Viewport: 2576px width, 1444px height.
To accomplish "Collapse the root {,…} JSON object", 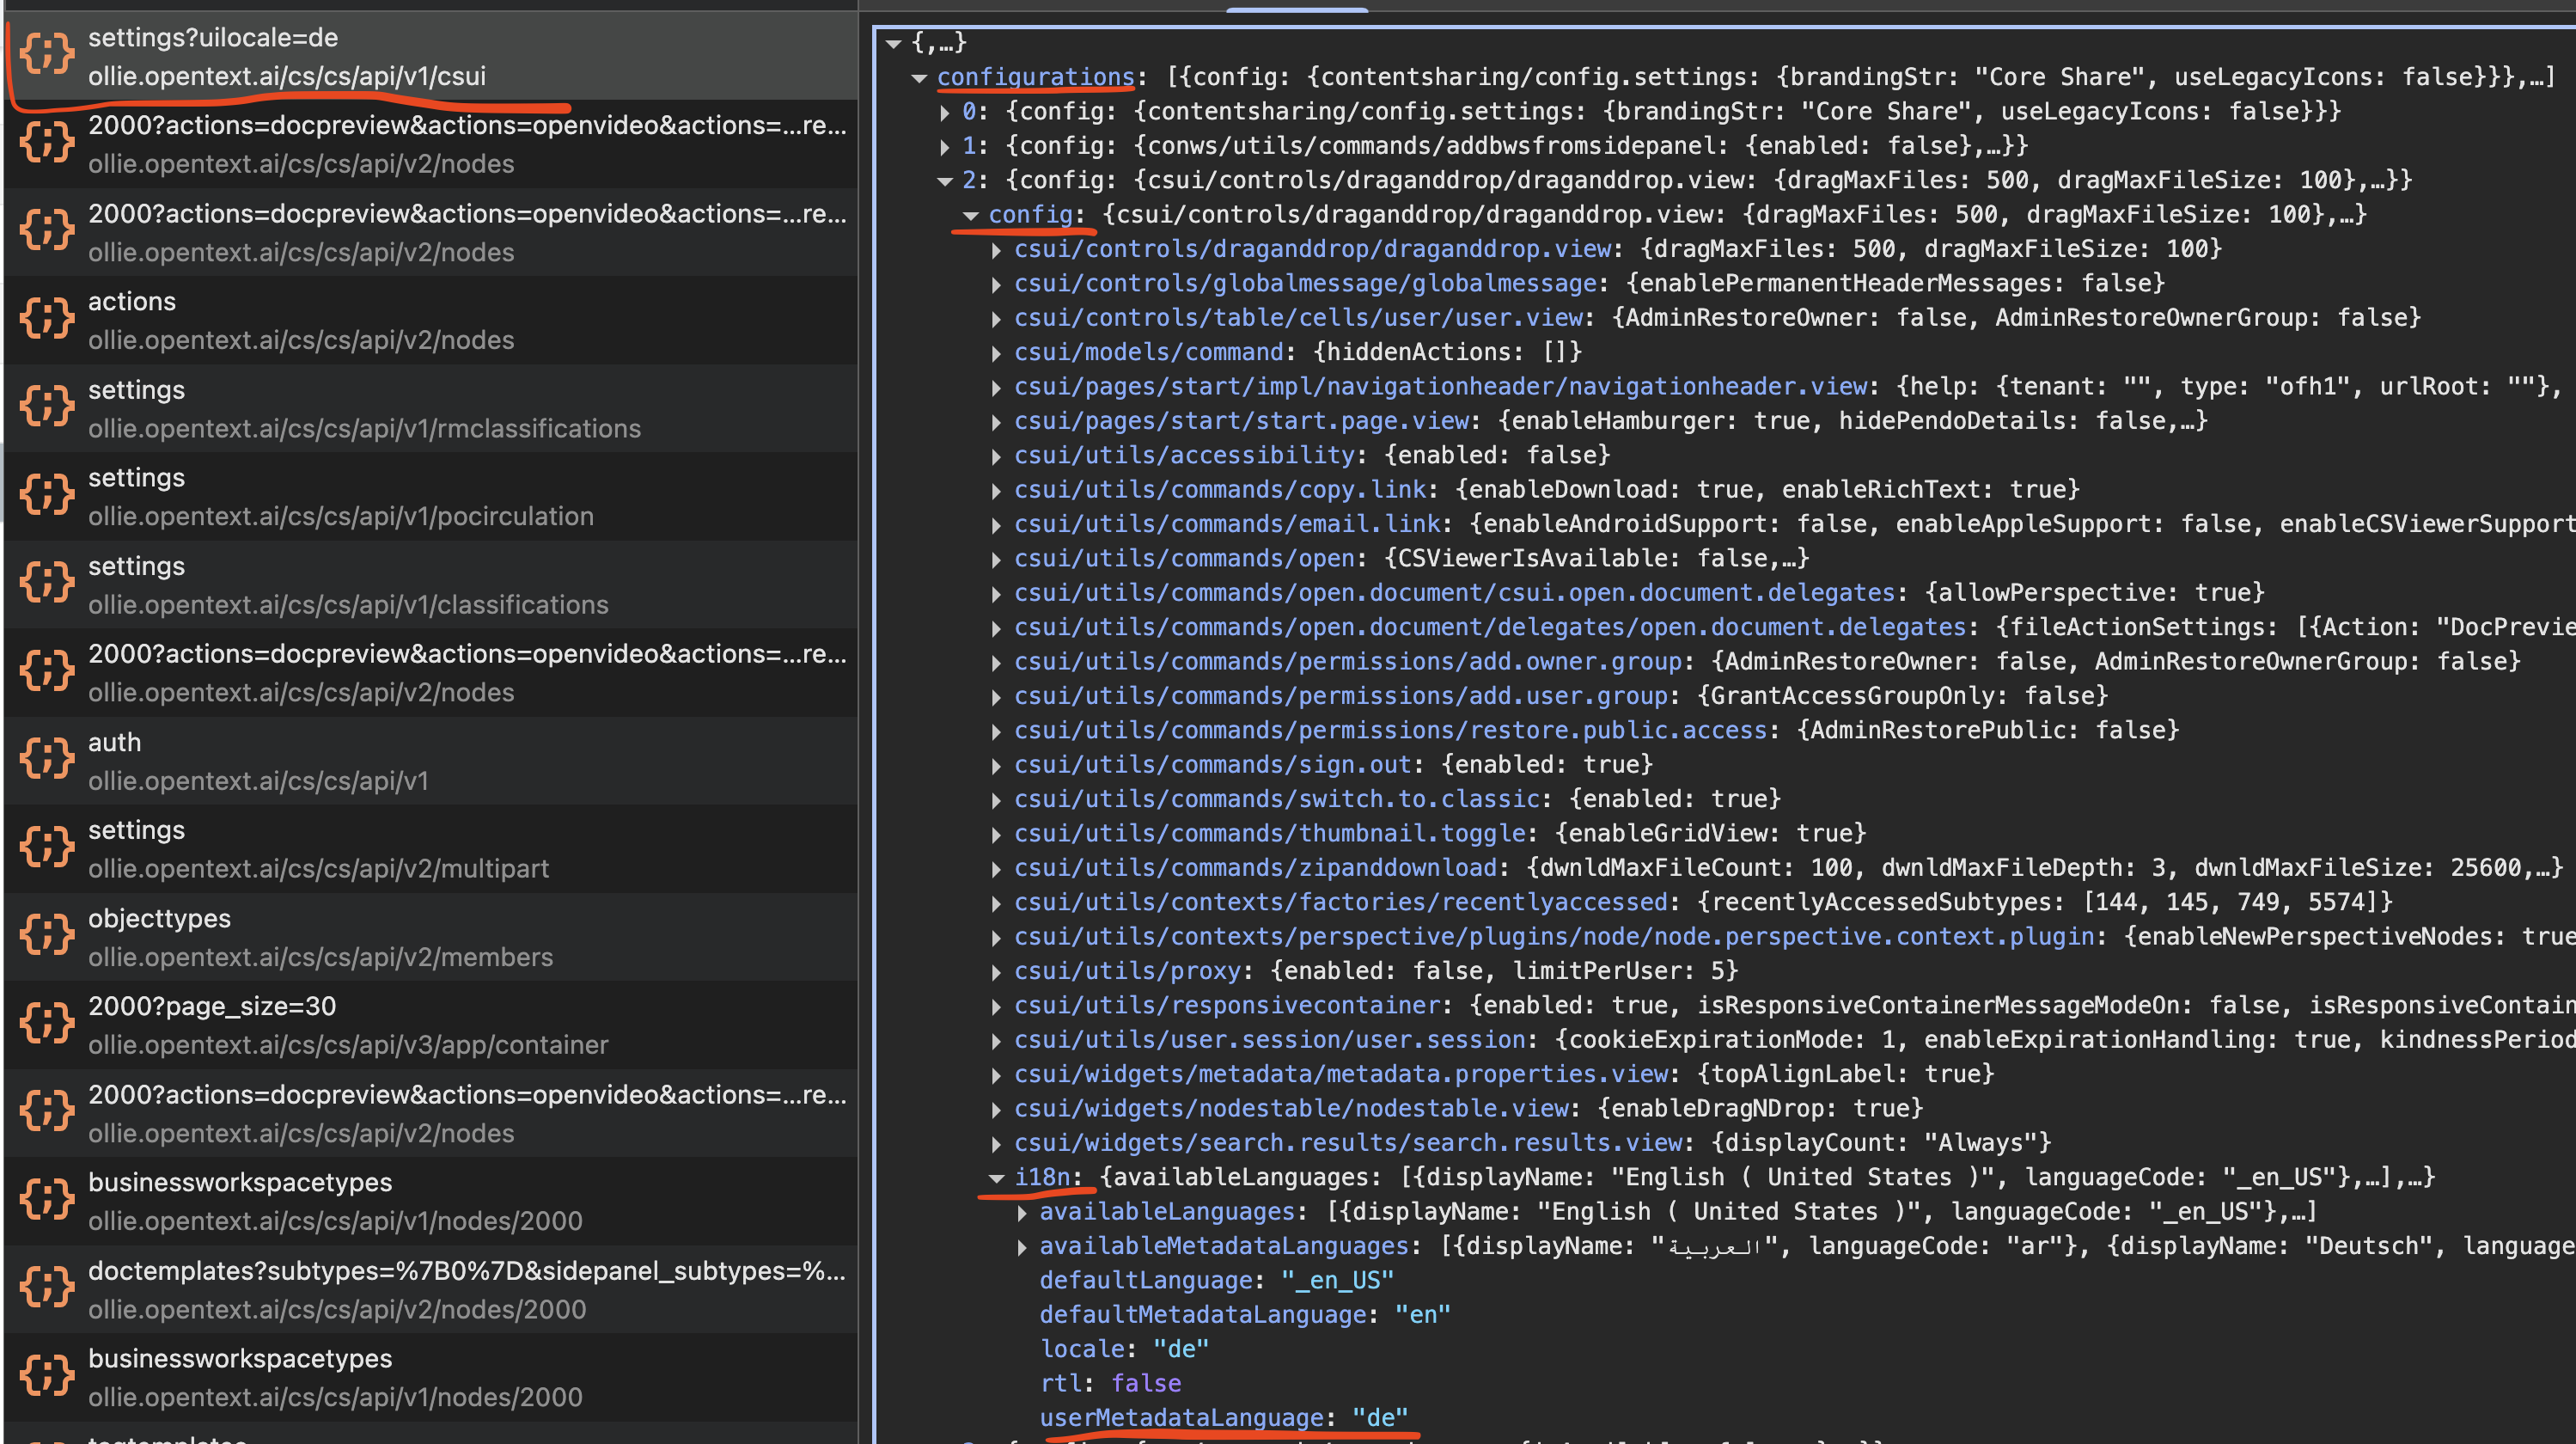I will click(x=894, y=43).
